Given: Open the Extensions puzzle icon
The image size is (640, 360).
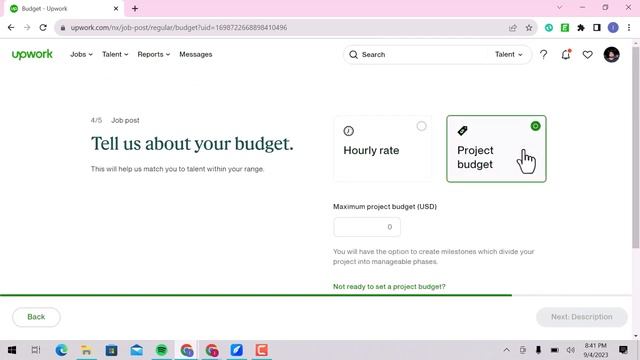Looking at the screenshot, I should (580, 28).
